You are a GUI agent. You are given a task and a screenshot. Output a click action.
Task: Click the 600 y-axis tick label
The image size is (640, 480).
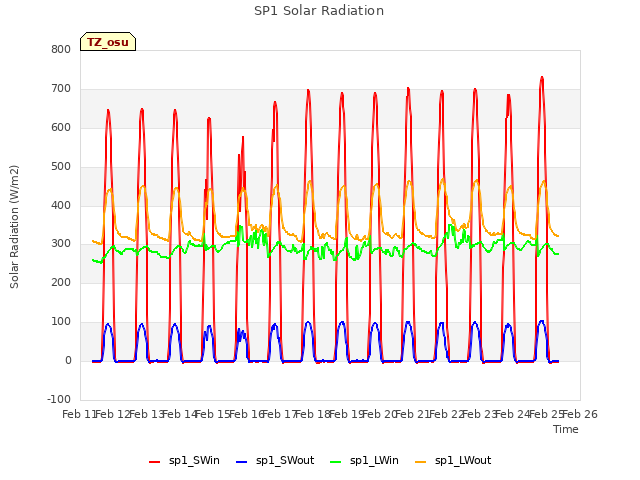pyautogui.click(x=61, y=128)
